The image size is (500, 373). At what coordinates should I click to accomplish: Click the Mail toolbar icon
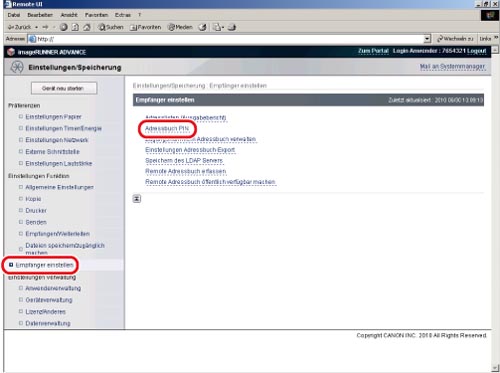(218, 27)
